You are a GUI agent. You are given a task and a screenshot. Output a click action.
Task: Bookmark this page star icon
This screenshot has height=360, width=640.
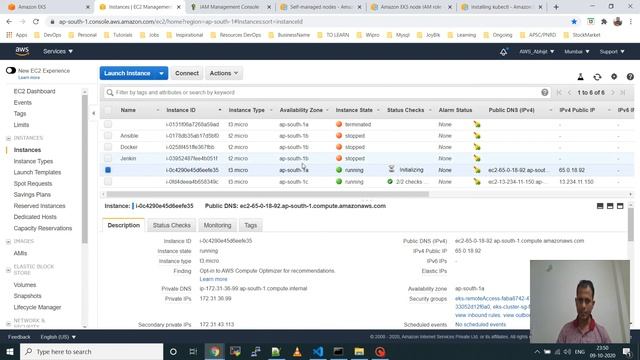(x=574, y=22)
